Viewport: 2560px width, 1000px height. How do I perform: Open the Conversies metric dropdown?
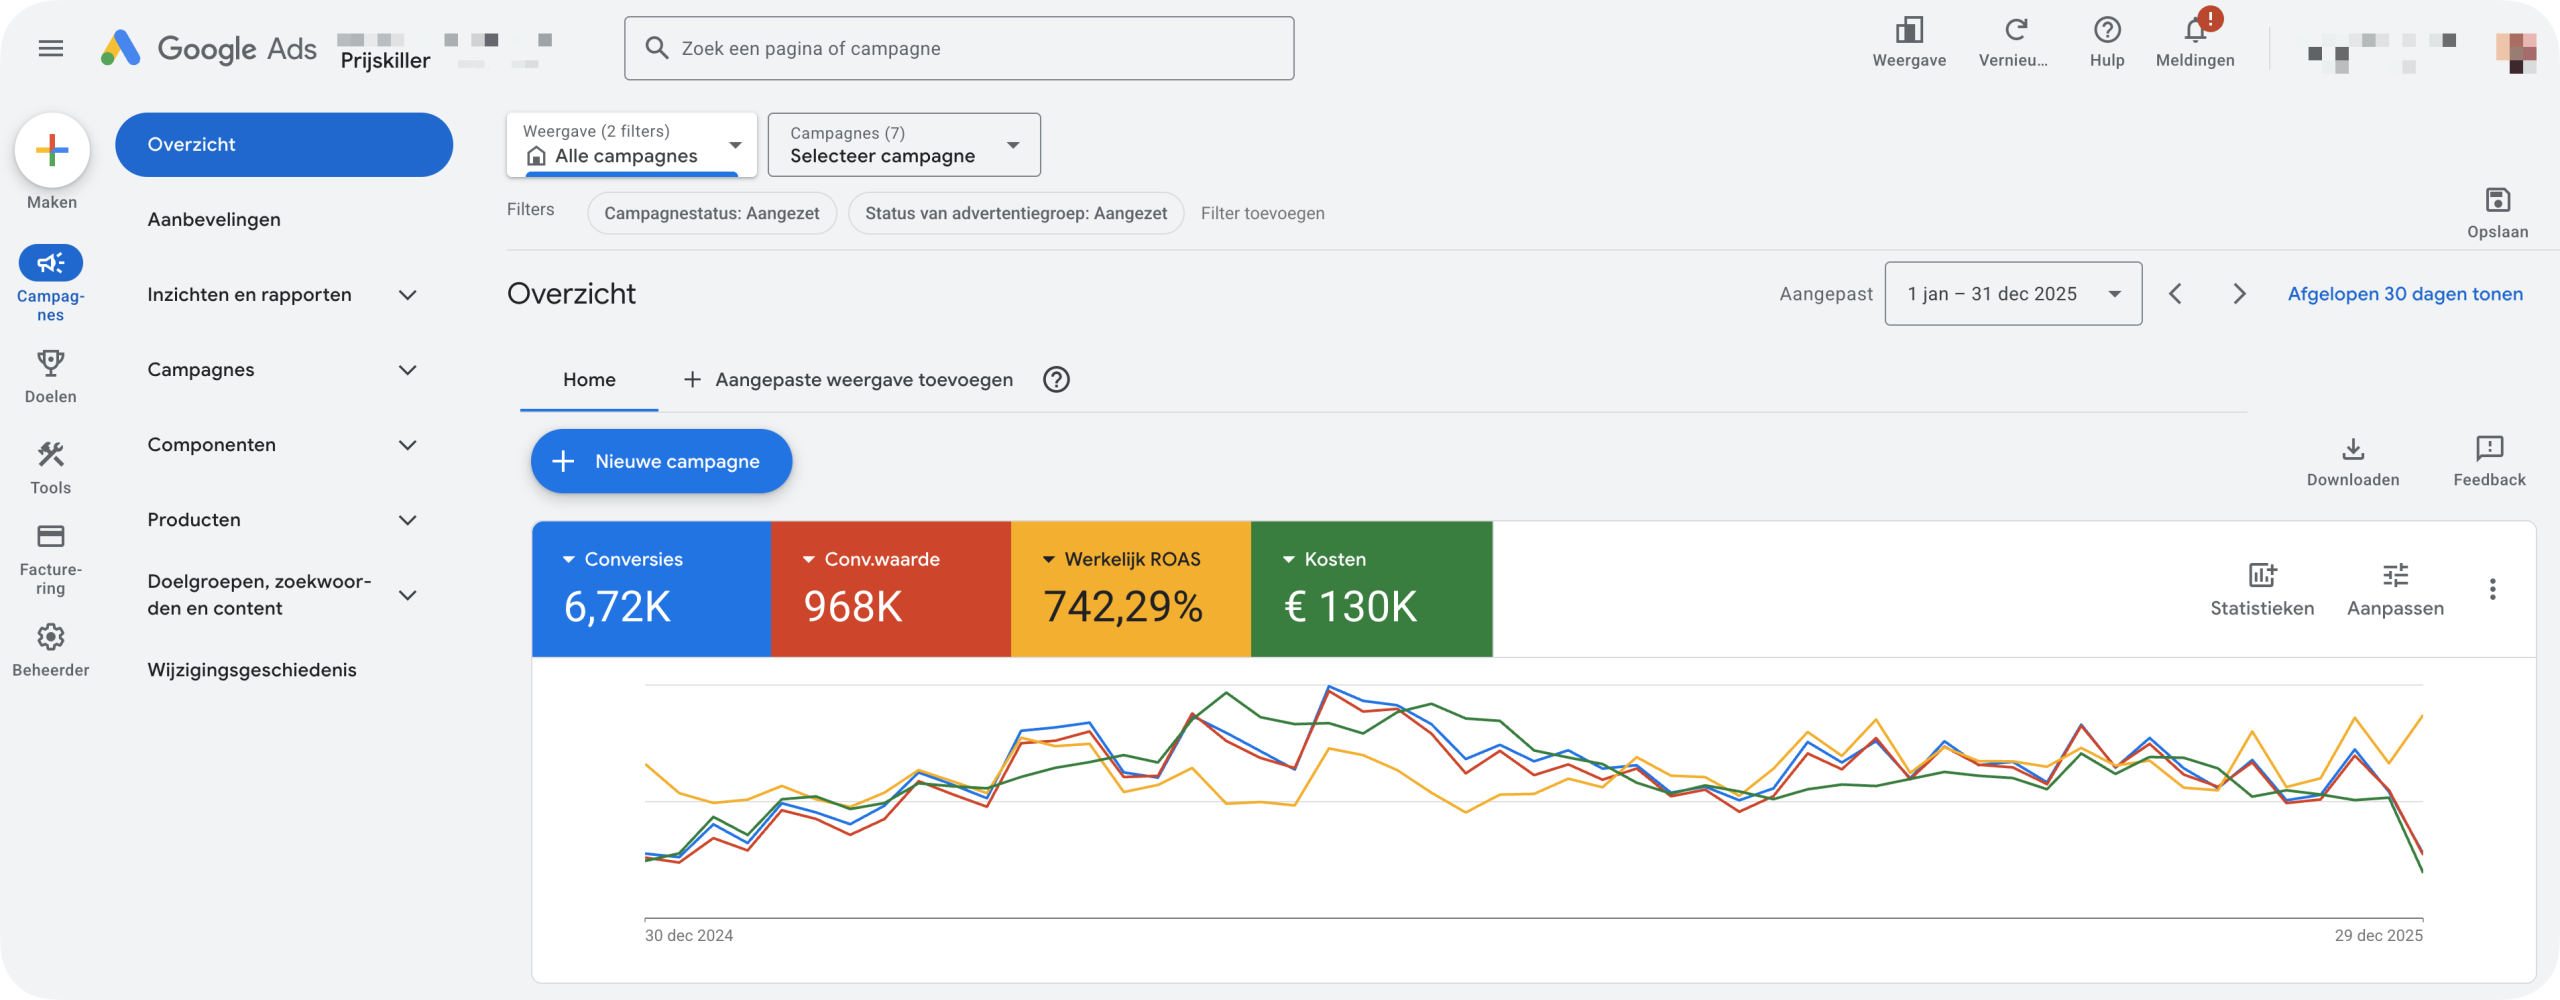coord(623,558)
